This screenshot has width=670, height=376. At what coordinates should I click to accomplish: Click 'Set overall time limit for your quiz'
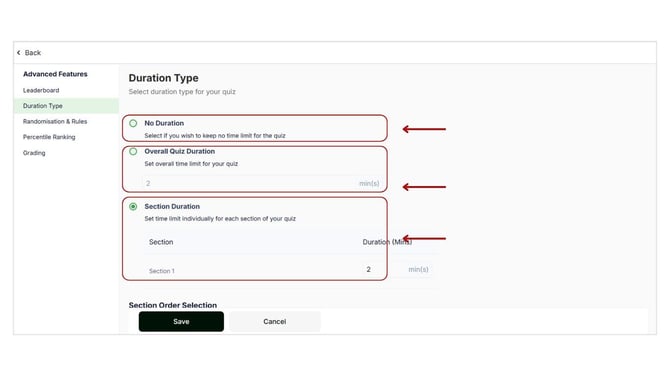191,164
